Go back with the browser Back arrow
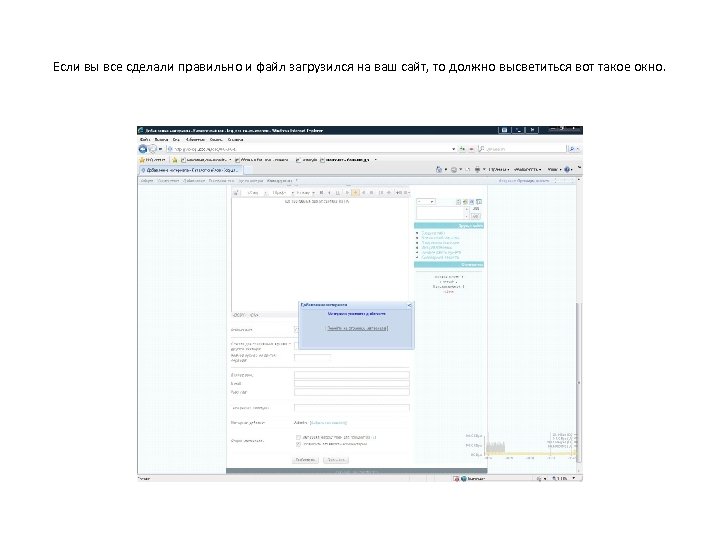This screenshot has width=720, height=540. (x=143, y=149)
